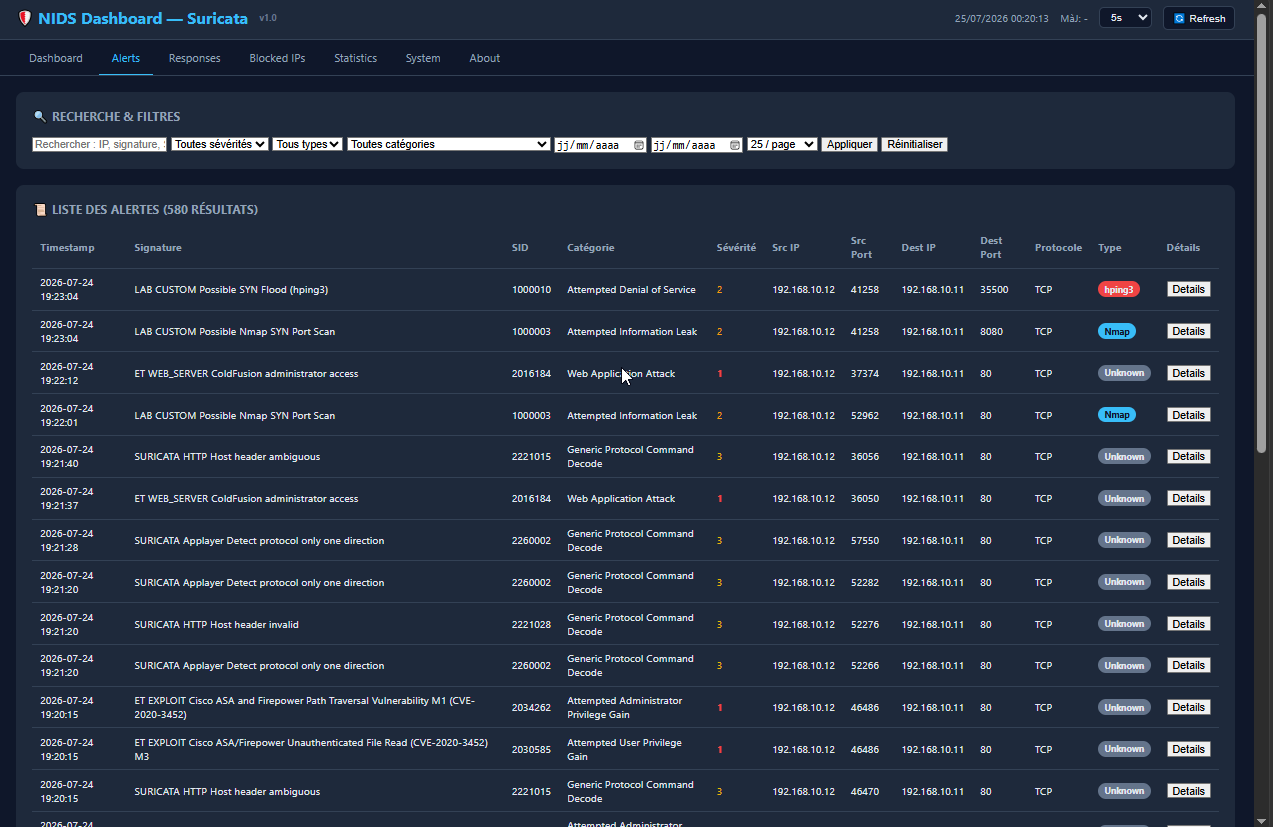Viewport: 1273px width, 827px height.
Task: Click the Refresh button
Action: 1199,18
